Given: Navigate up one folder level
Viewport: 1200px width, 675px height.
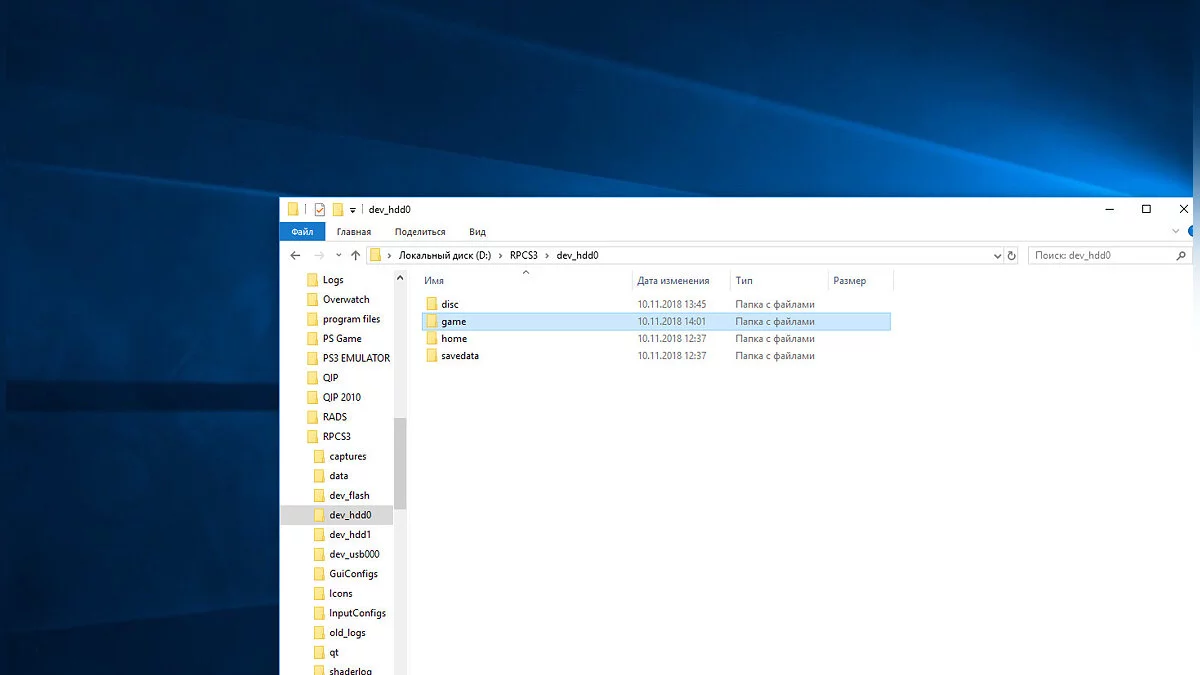Looking at the screenshot, I should tap(355, 256).
